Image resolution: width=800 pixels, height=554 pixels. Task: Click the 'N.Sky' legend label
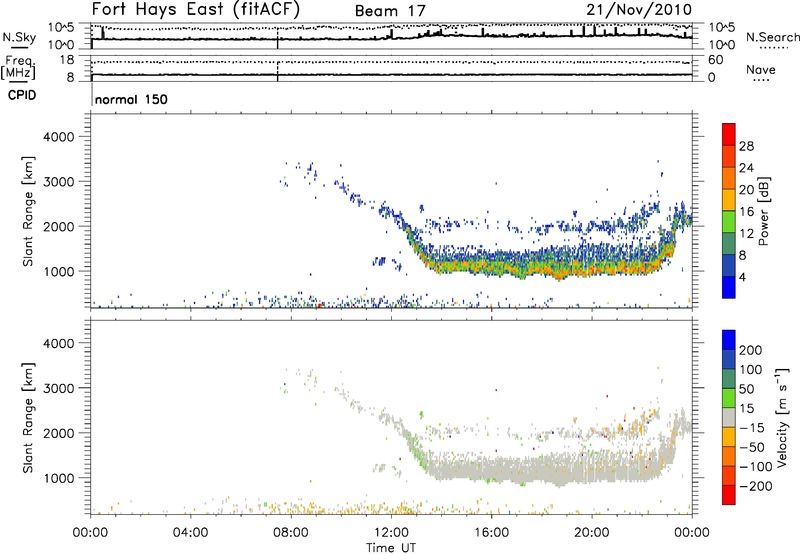tap(19, 37)
